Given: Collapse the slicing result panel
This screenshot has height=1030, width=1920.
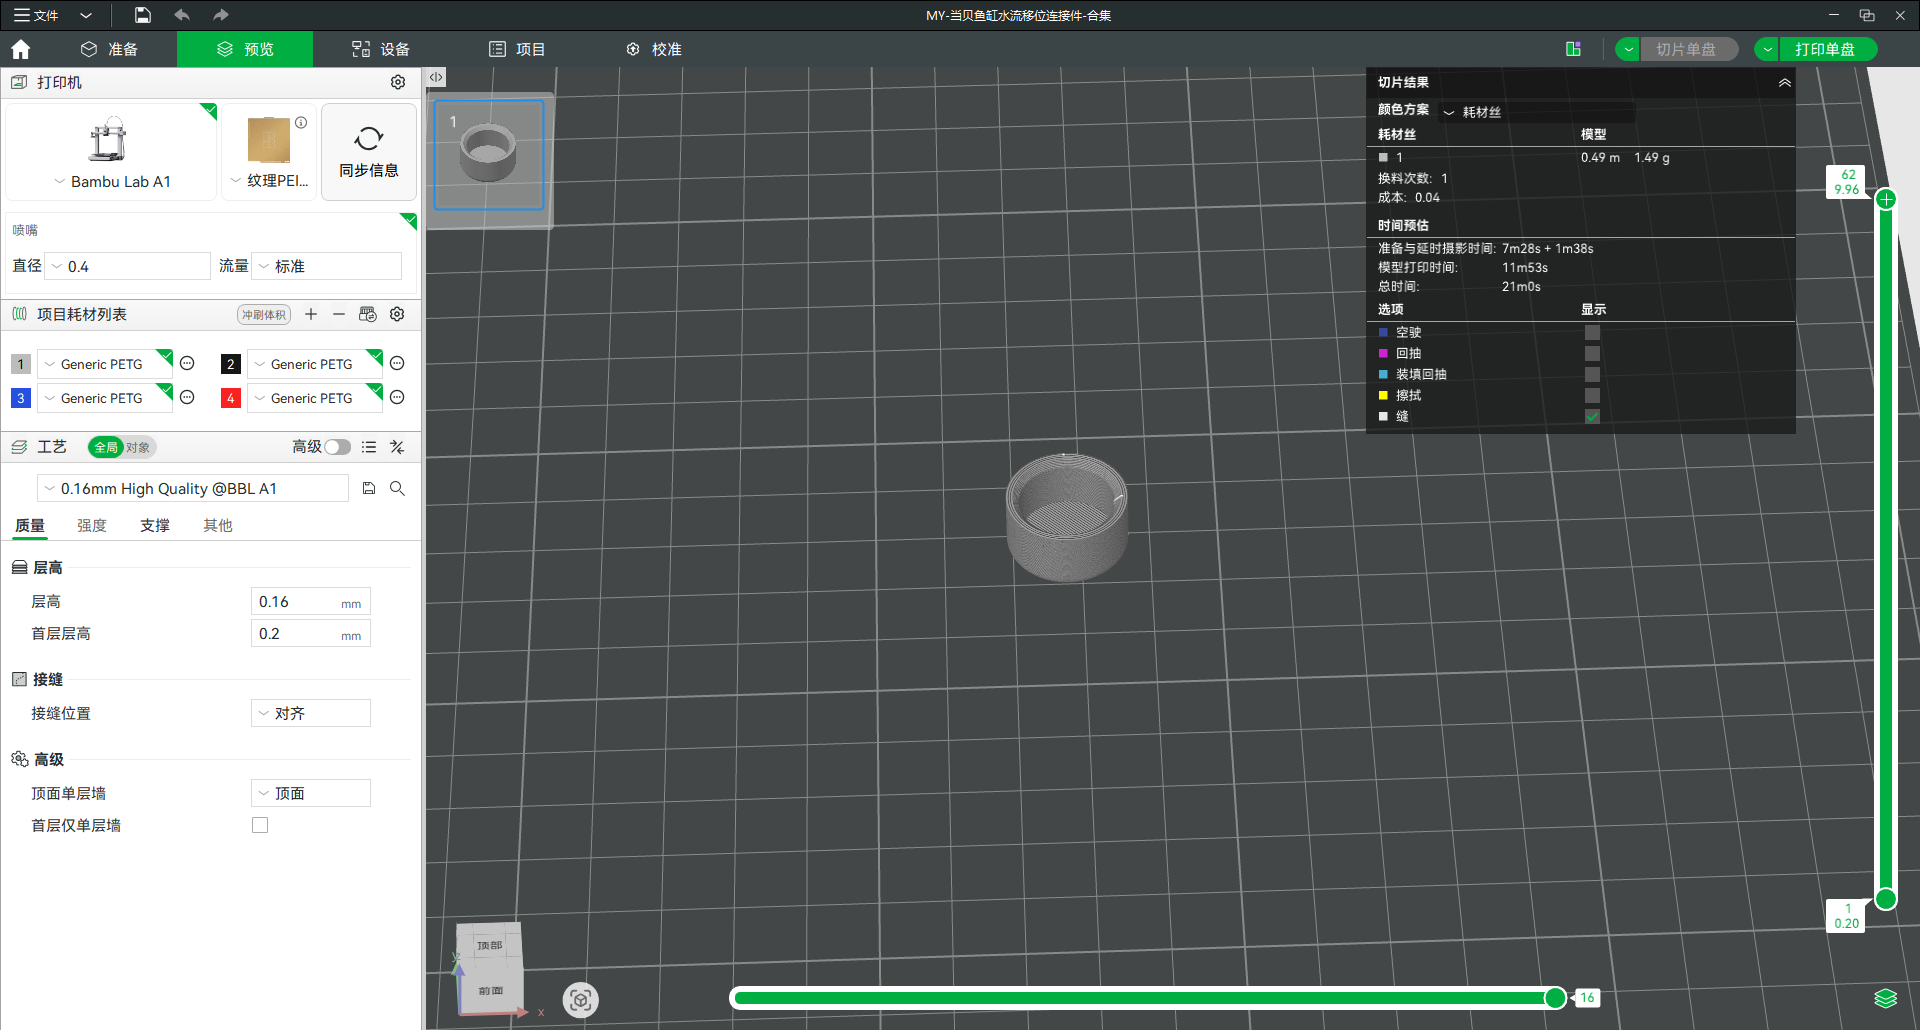Looking at the screenshot, I should [x=1784, y=82].
